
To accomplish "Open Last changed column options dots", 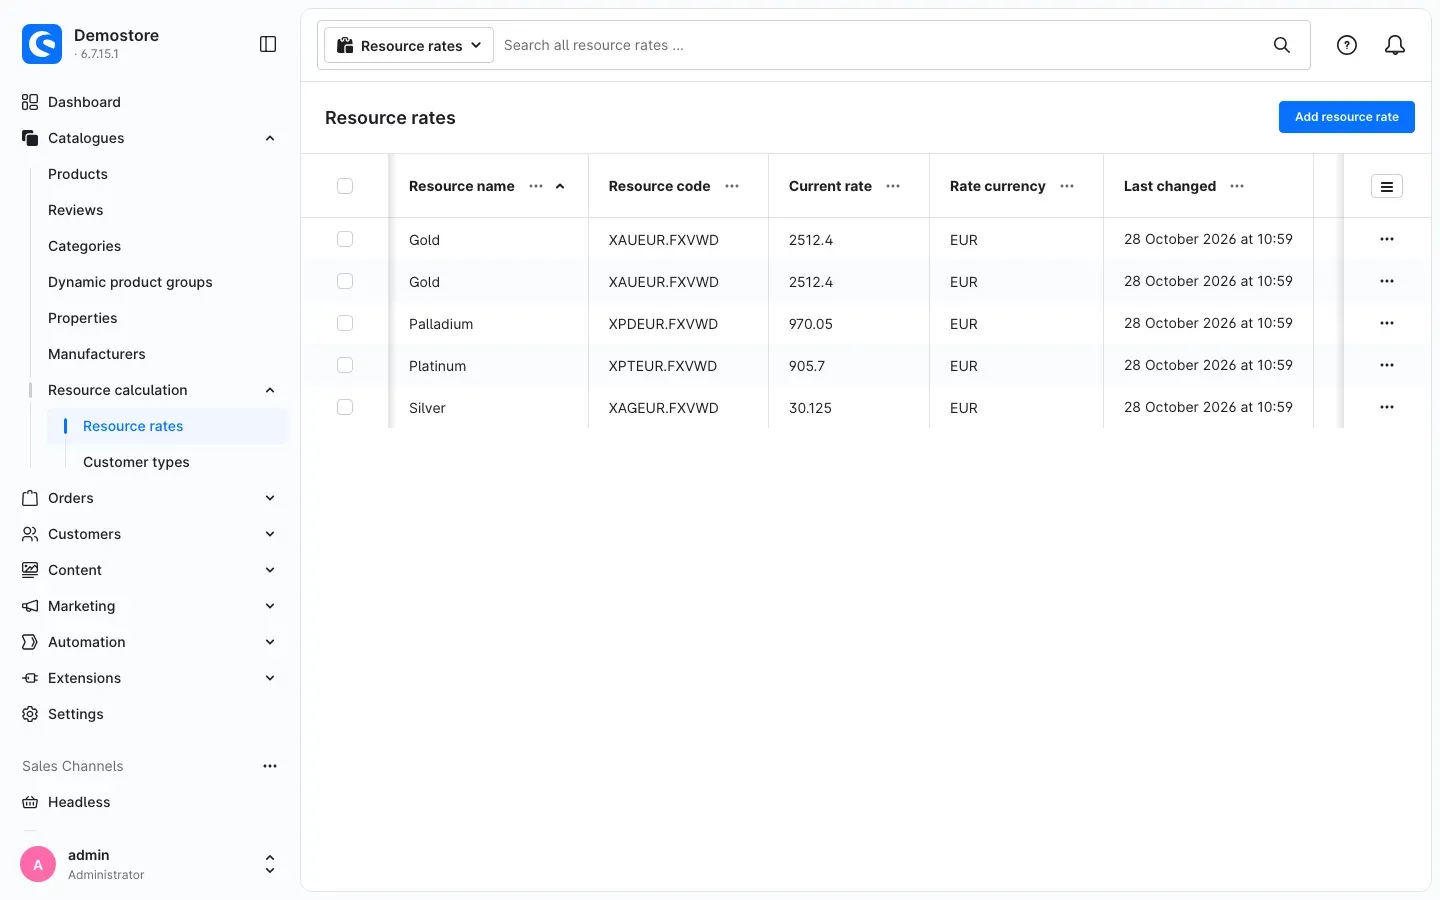I will (1237, 186).
